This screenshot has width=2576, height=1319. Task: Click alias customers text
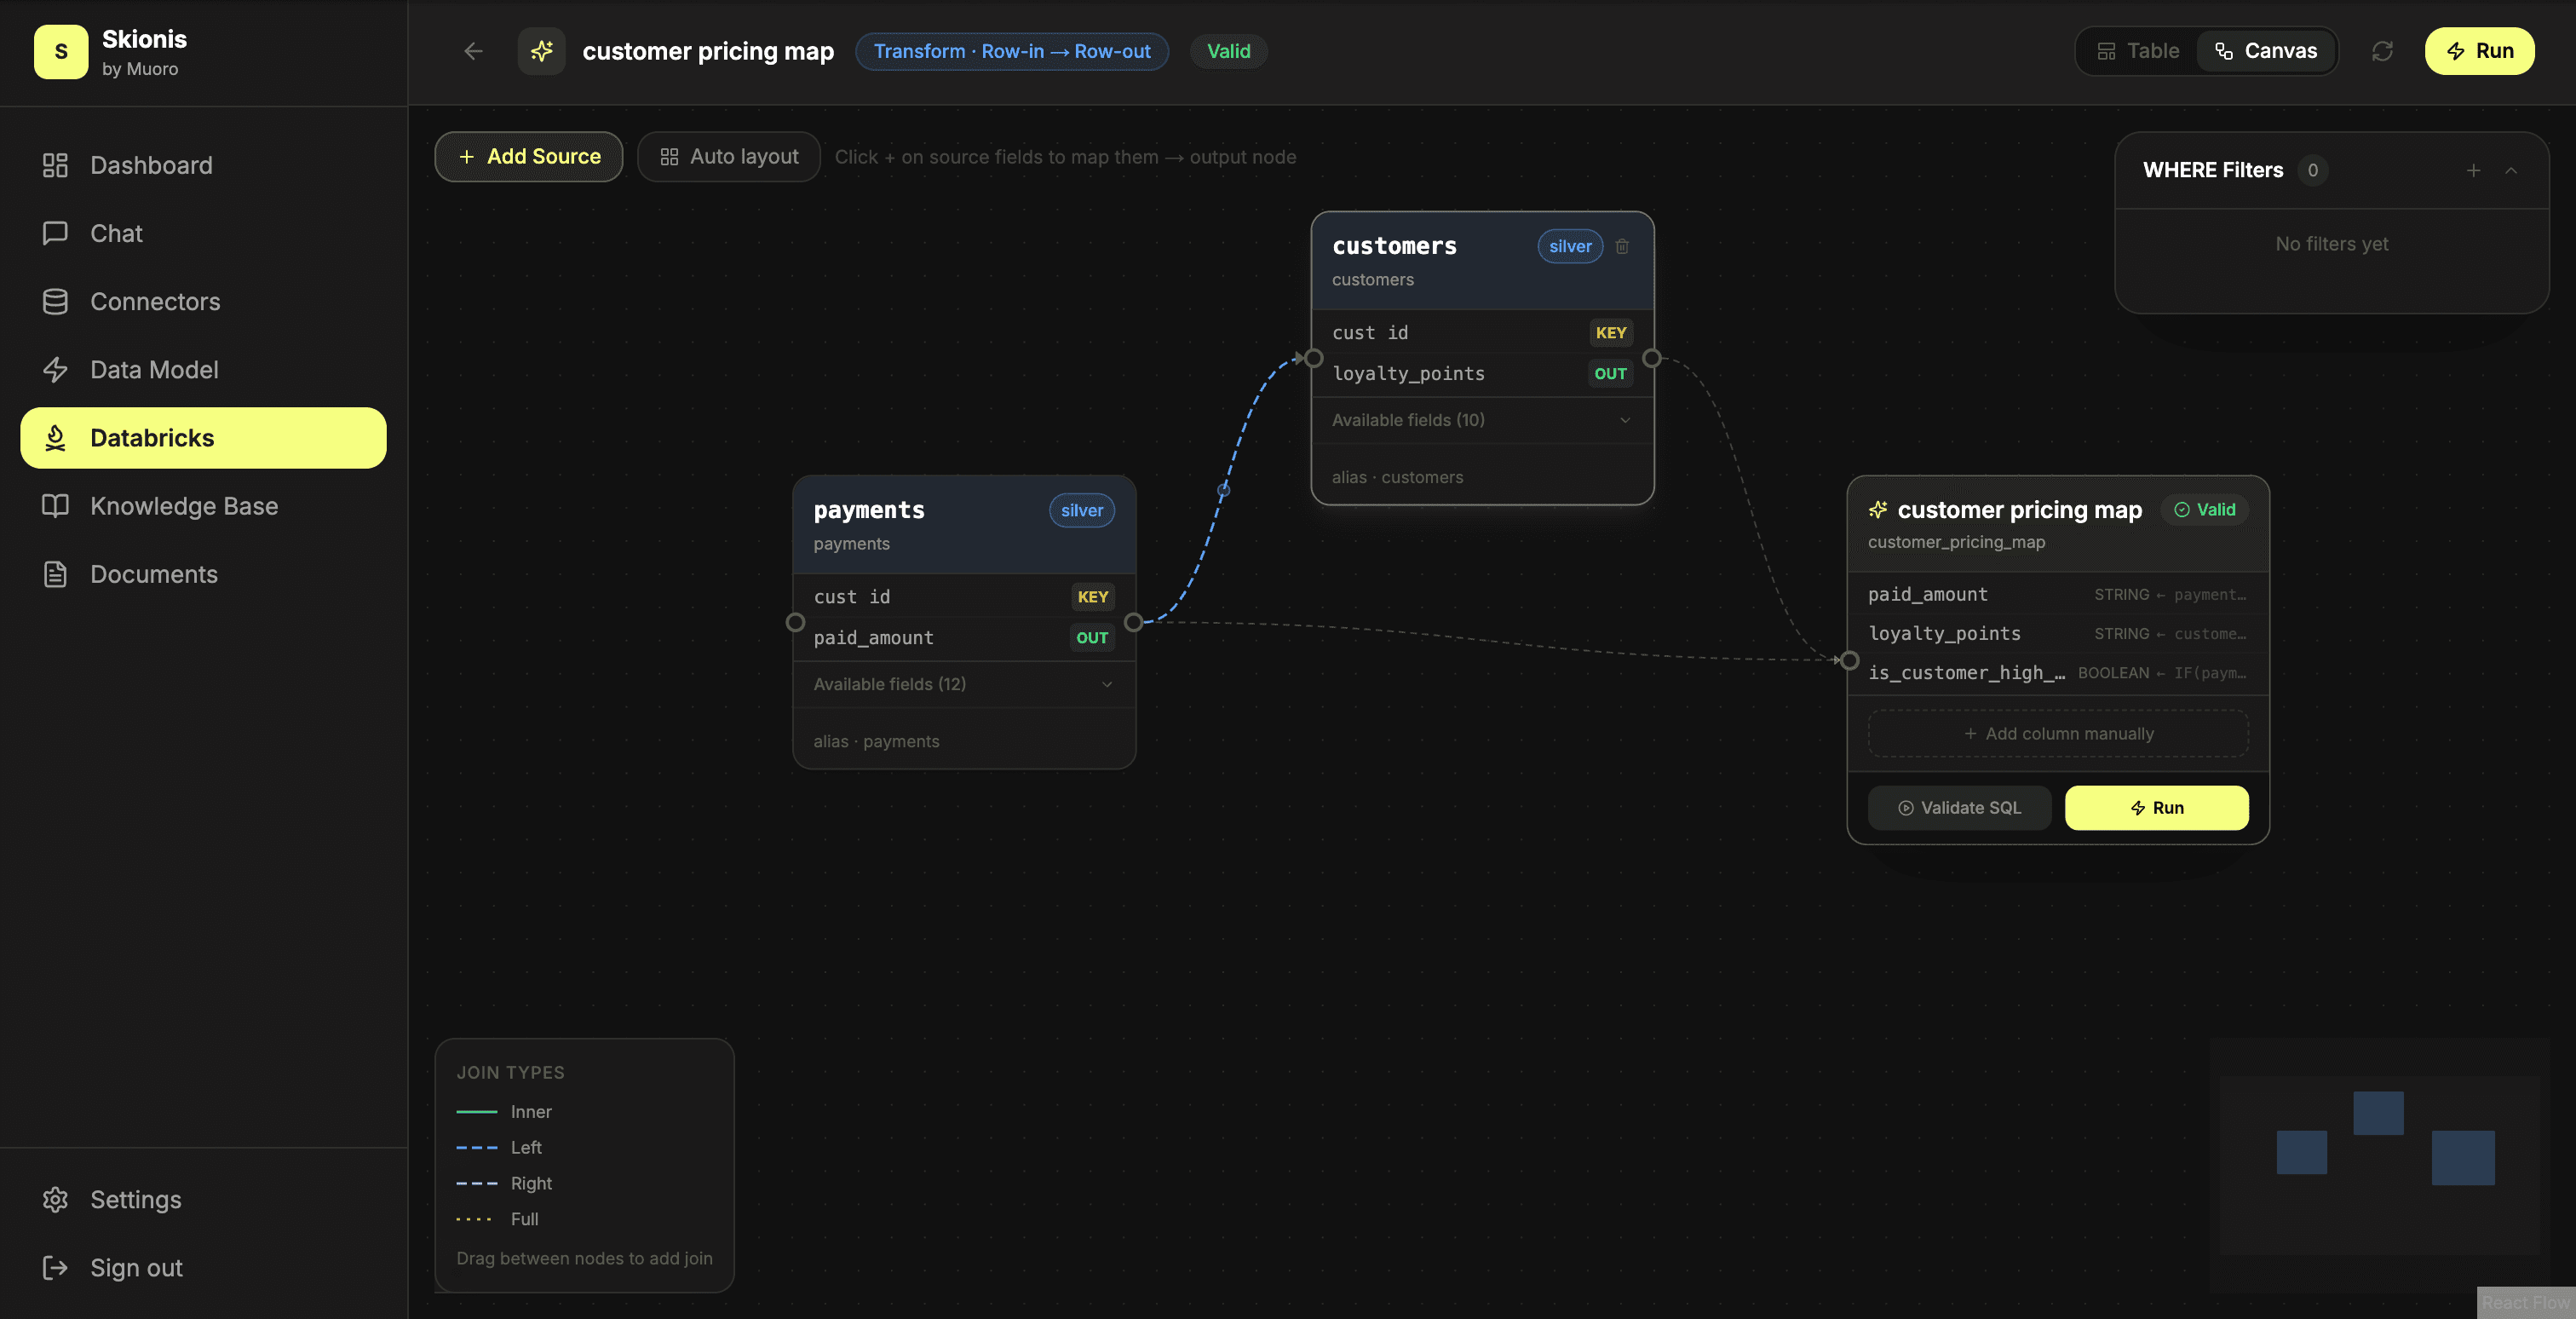1397,477
